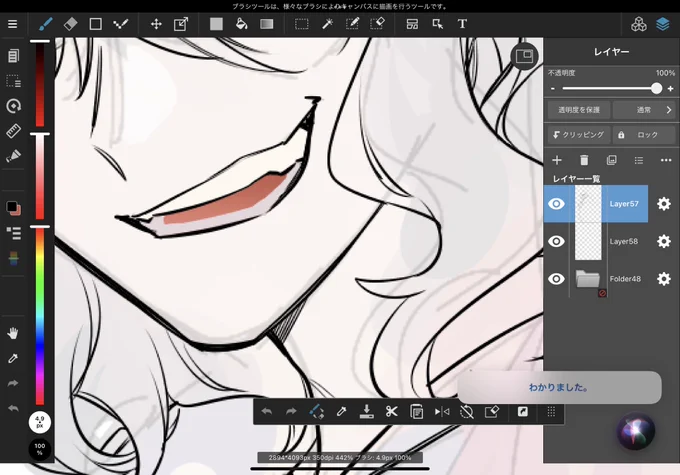Open the 通常 blend mode dropdown
The height and width of the screenshot is (475, 680).
(644, 110)
